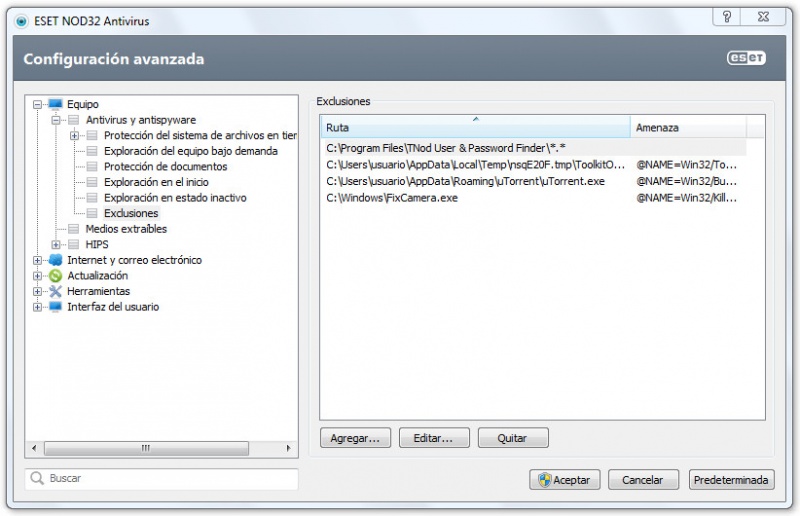Select the uTorrent.exe exclusion row
Screen dimensions: 800x516
pyautogui.click(x=535, y=181)
